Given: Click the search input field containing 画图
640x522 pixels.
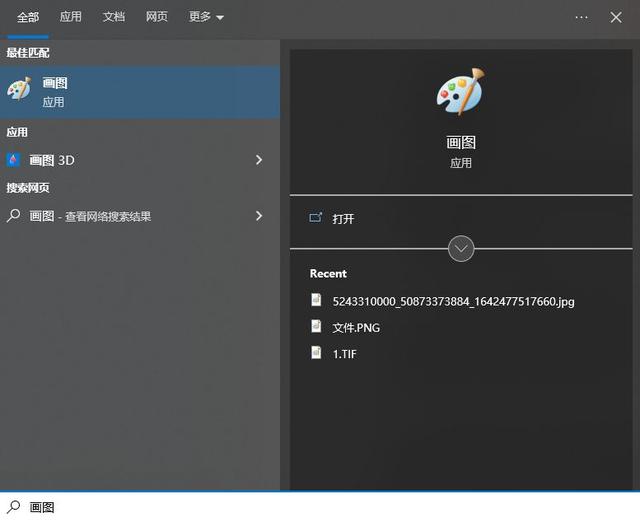Looking at the screenshot, I should 320,507.
